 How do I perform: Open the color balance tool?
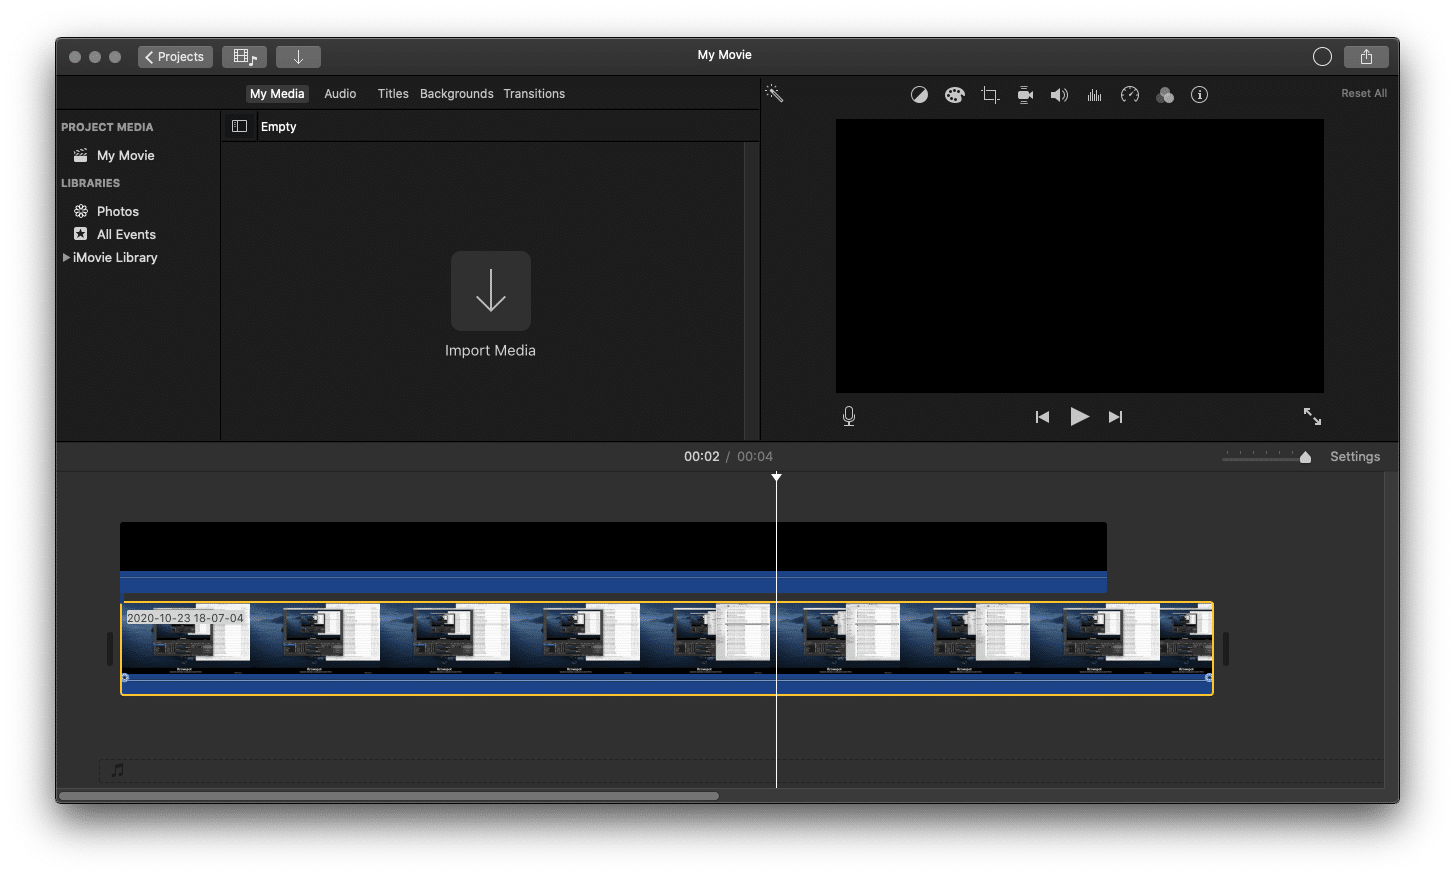[x=919, y=95]
